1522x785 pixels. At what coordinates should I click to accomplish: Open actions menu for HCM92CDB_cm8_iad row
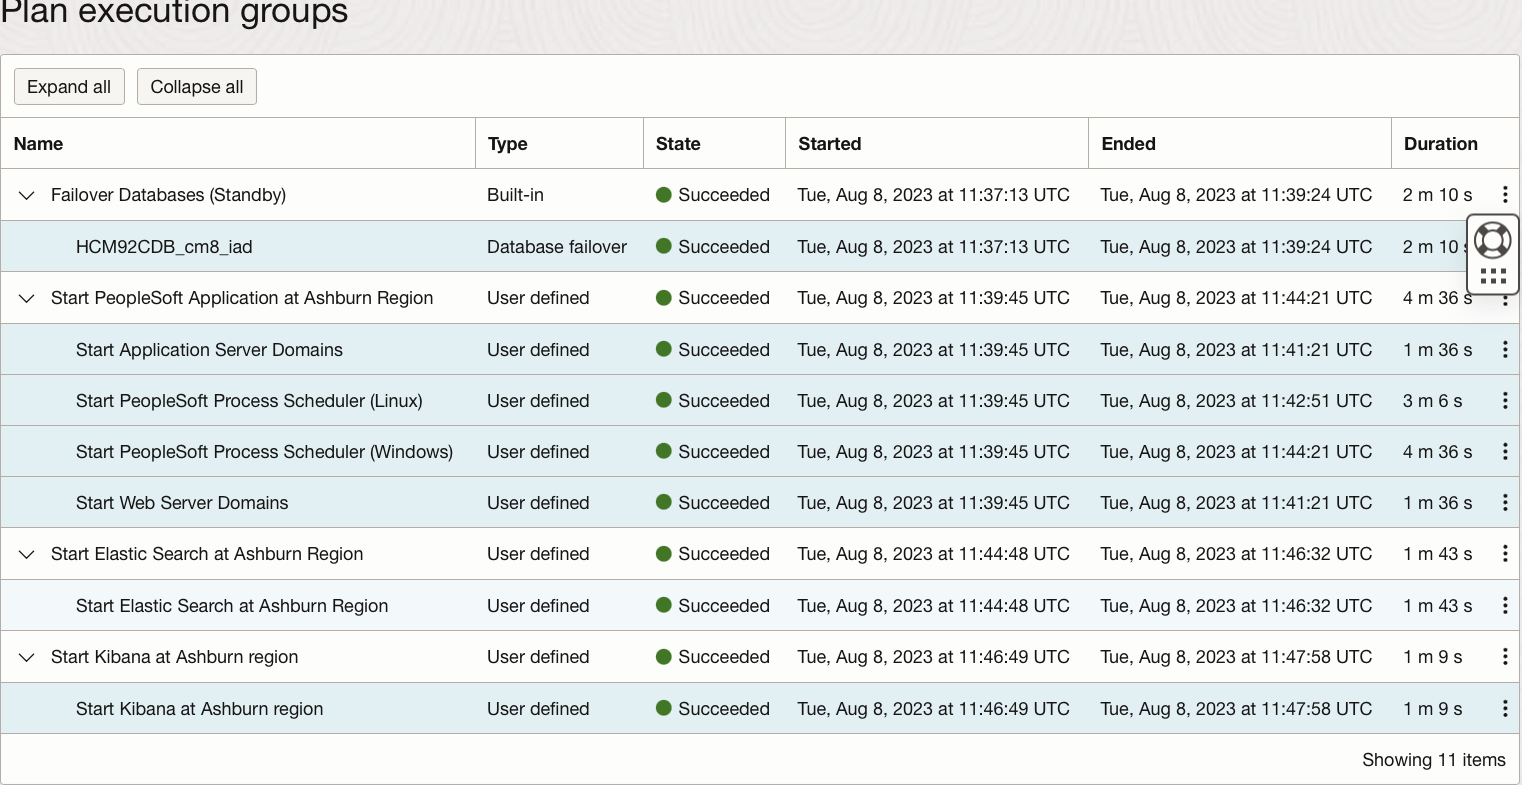click(x=1505, y=246)
